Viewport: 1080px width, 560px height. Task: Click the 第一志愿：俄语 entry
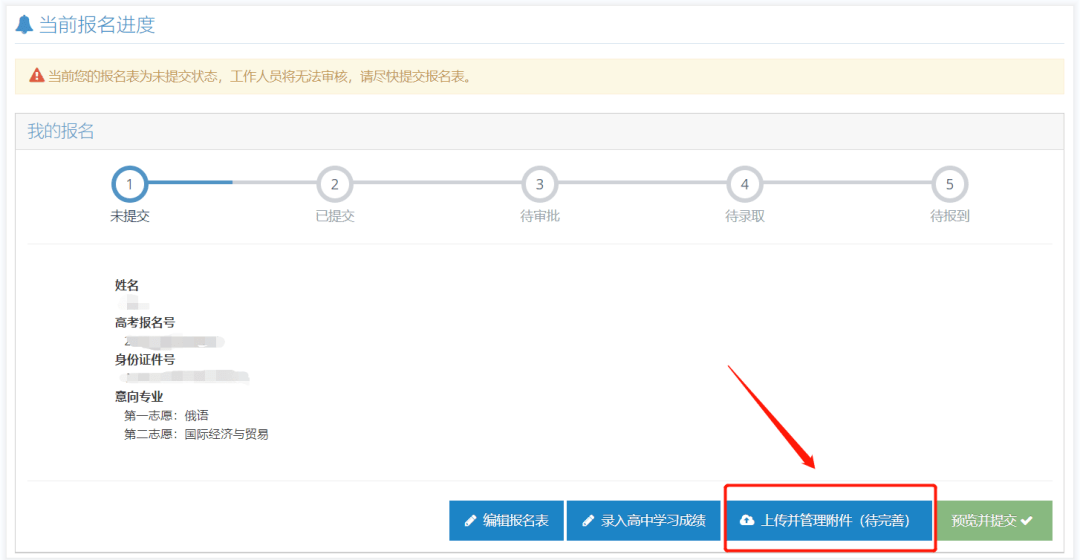coord(166,415)
